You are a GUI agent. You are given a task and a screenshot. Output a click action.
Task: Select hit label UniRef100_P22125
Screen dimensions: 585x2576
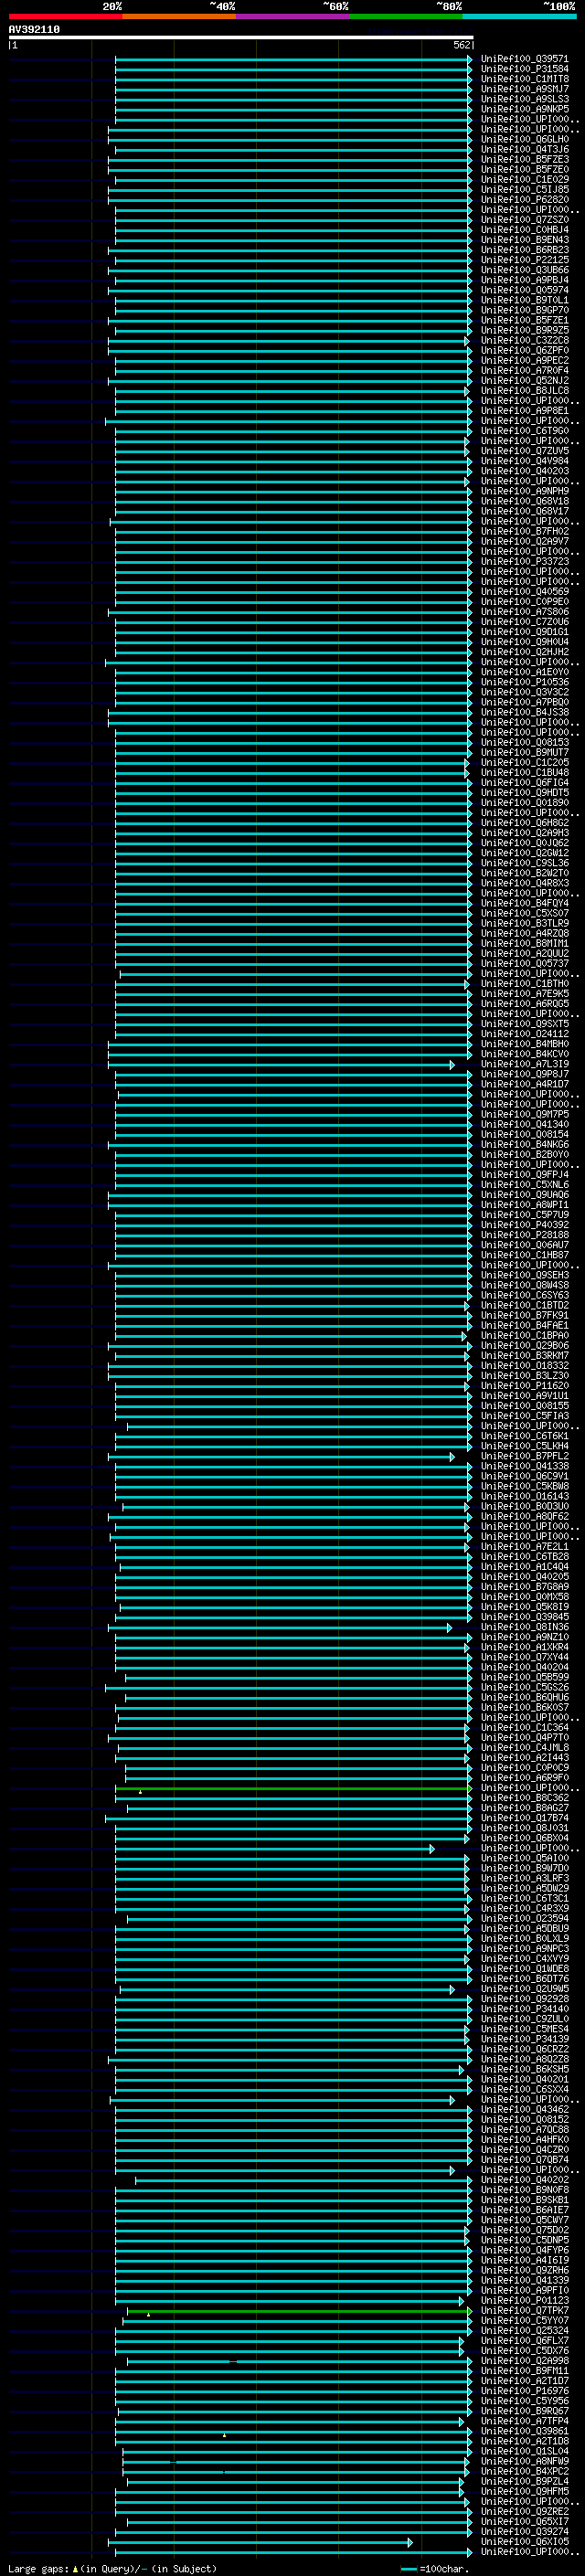coord(524,260)
